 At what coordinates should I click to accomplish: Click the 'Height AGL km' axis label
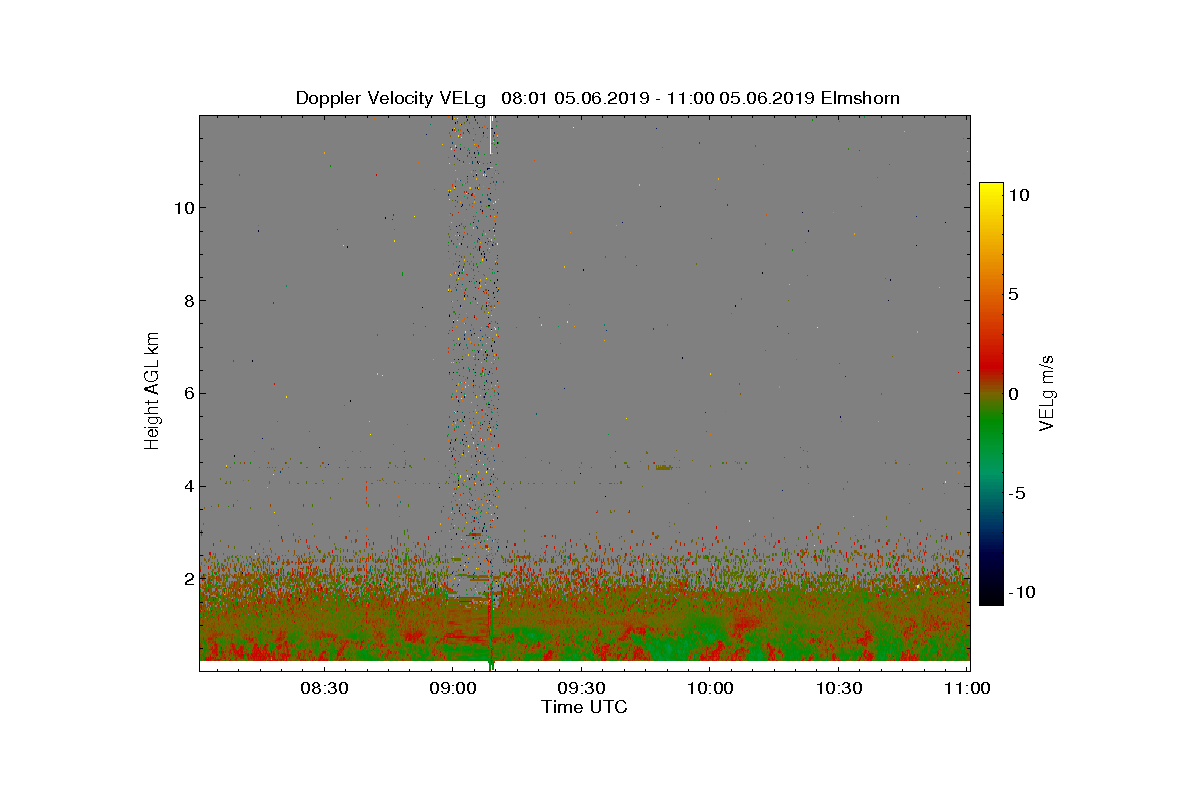coord(152,391)
